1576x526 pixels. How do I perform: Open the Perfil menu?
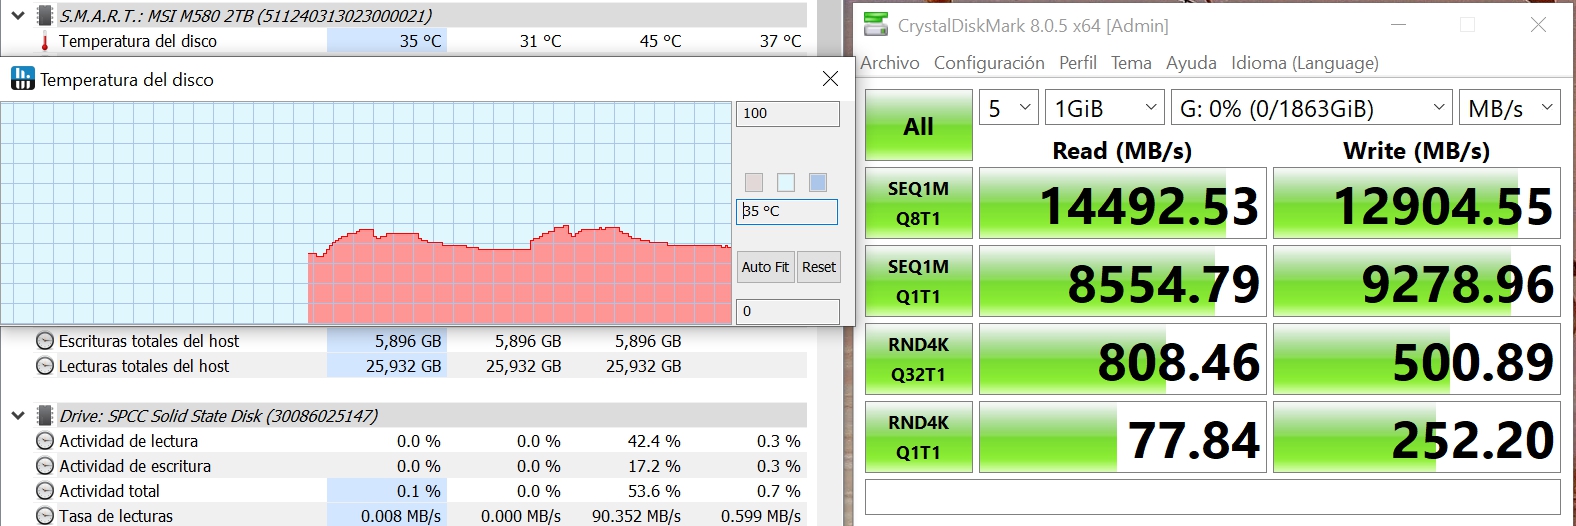1078,63
